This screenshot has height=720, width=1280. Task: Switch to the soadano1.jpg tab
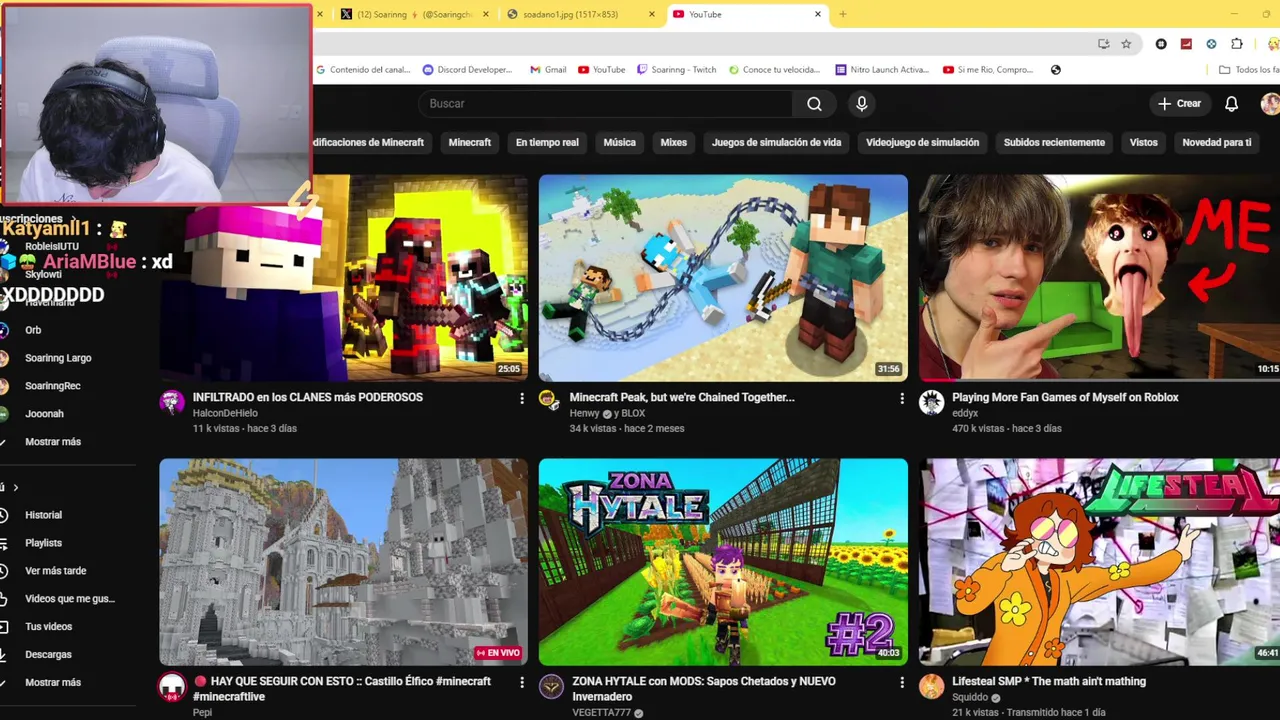coord(580,14)
